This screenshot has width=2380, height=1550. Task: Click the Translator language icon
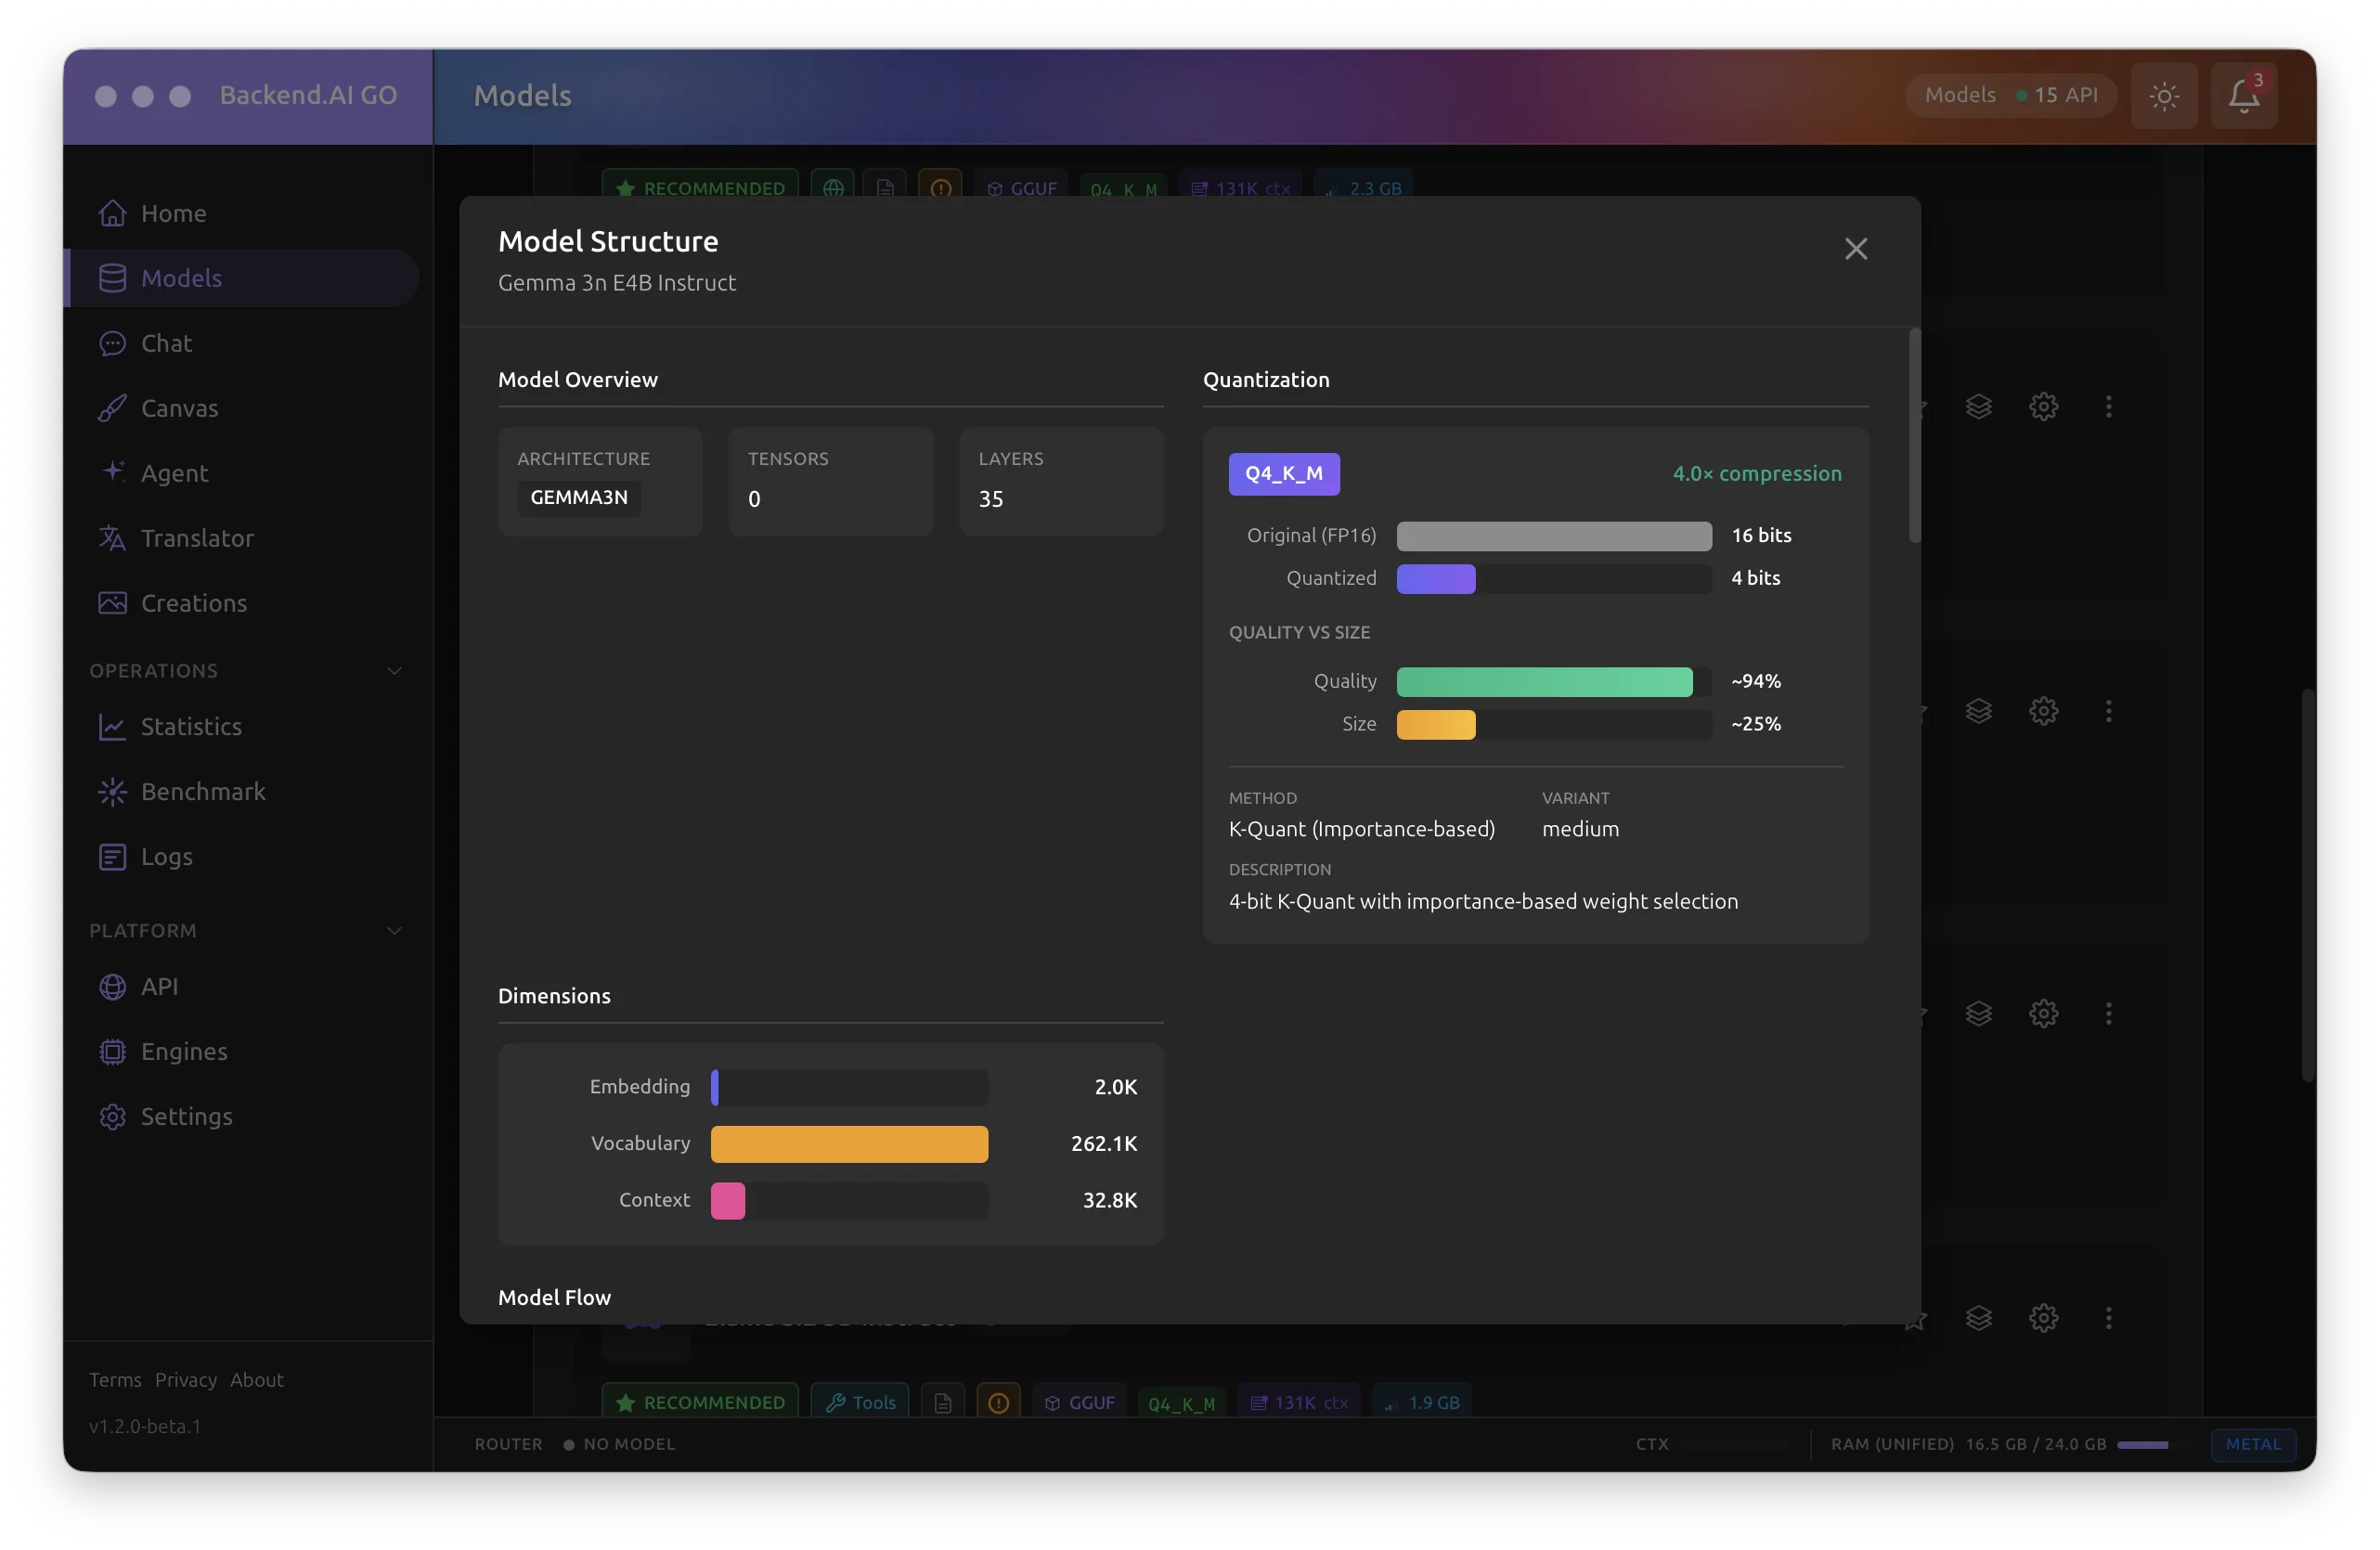pyautogui.click(x=112, y=538)
